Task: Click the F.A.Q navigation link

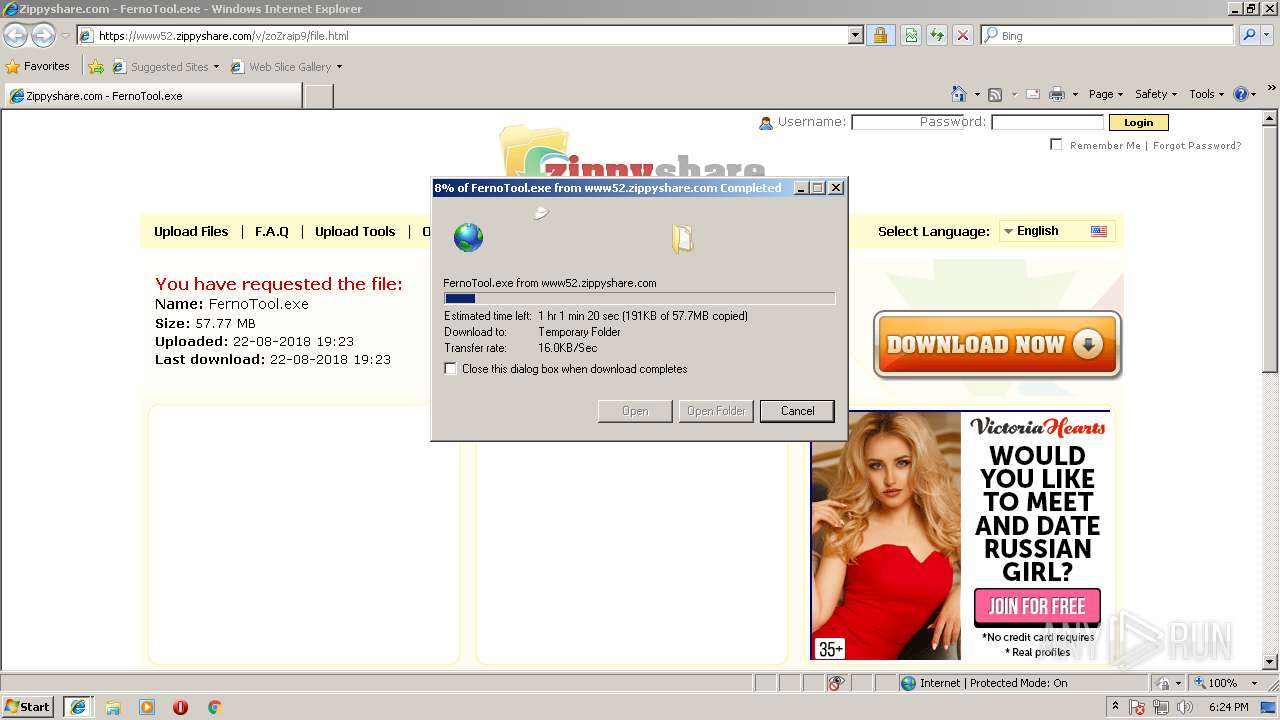Action: tap(271, 231)
